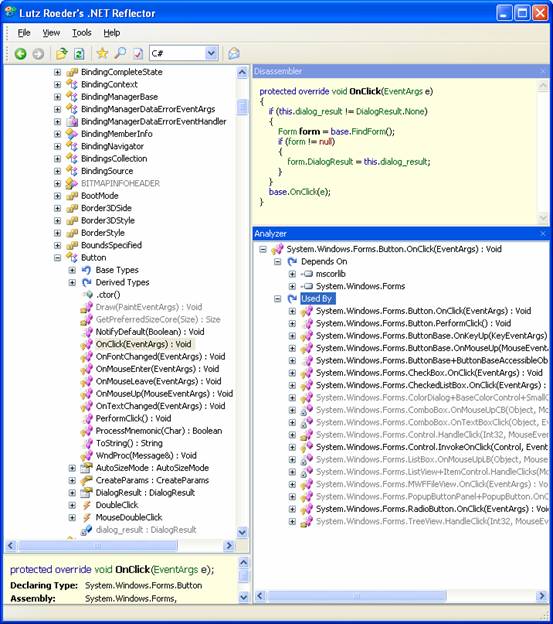Select NotifyDefault(Boolean) : Void method
553x624 pixels.
pos(150,332)
